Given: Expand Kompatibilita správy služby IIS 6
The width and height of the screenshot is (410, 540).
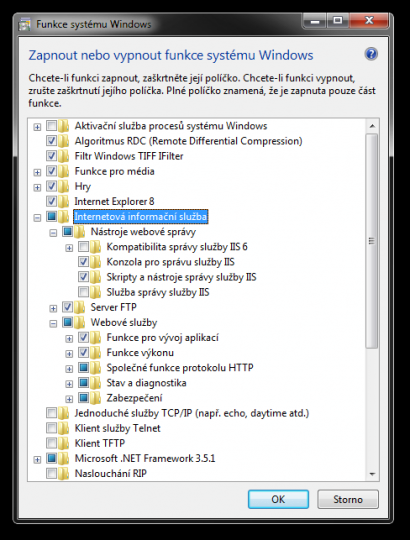Looking at the screenshot, I should pyautogui.click(x=69, y=248).
